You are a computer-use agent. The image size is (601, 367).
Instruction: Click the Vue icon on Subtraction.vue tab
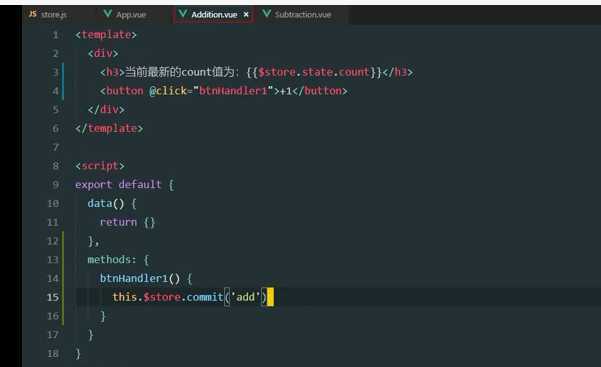tap(266, 14)
